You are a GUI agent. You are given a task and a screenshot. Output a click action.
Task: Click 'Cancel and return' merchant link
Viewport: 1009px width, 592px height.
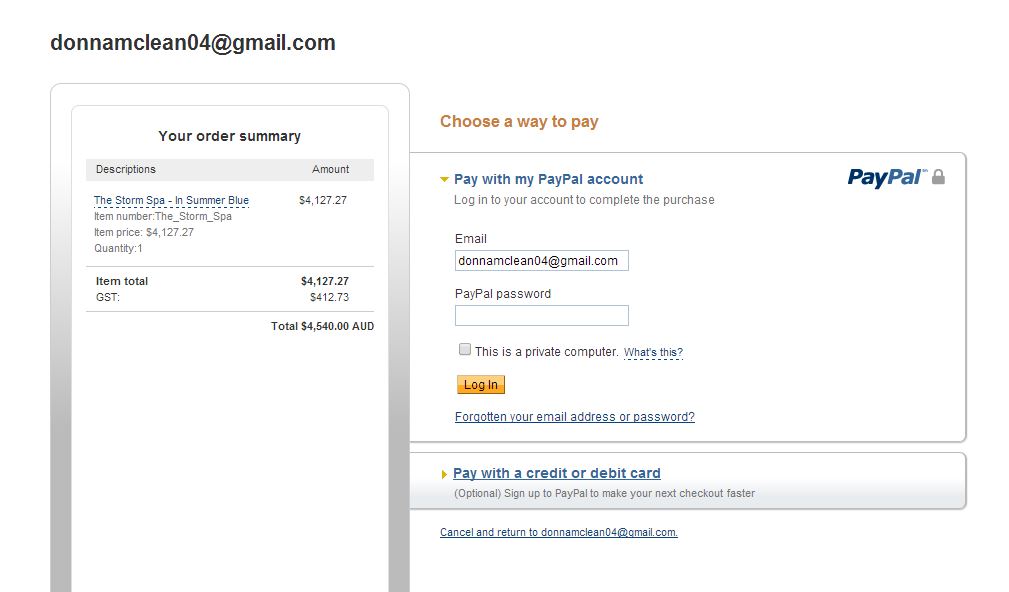558,533
